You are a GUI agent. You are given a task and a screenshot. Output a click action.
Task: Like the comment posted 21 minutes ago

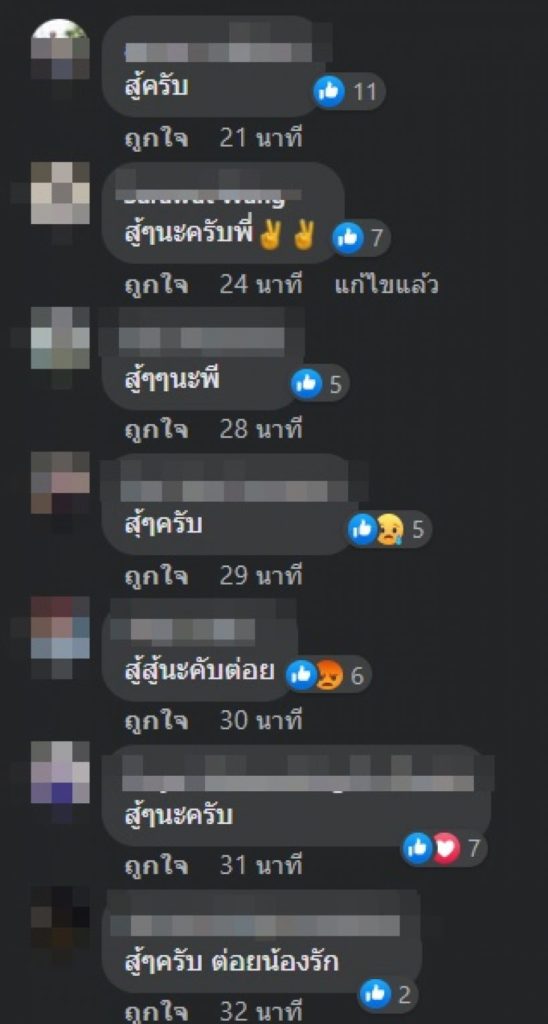coord(157,140)
